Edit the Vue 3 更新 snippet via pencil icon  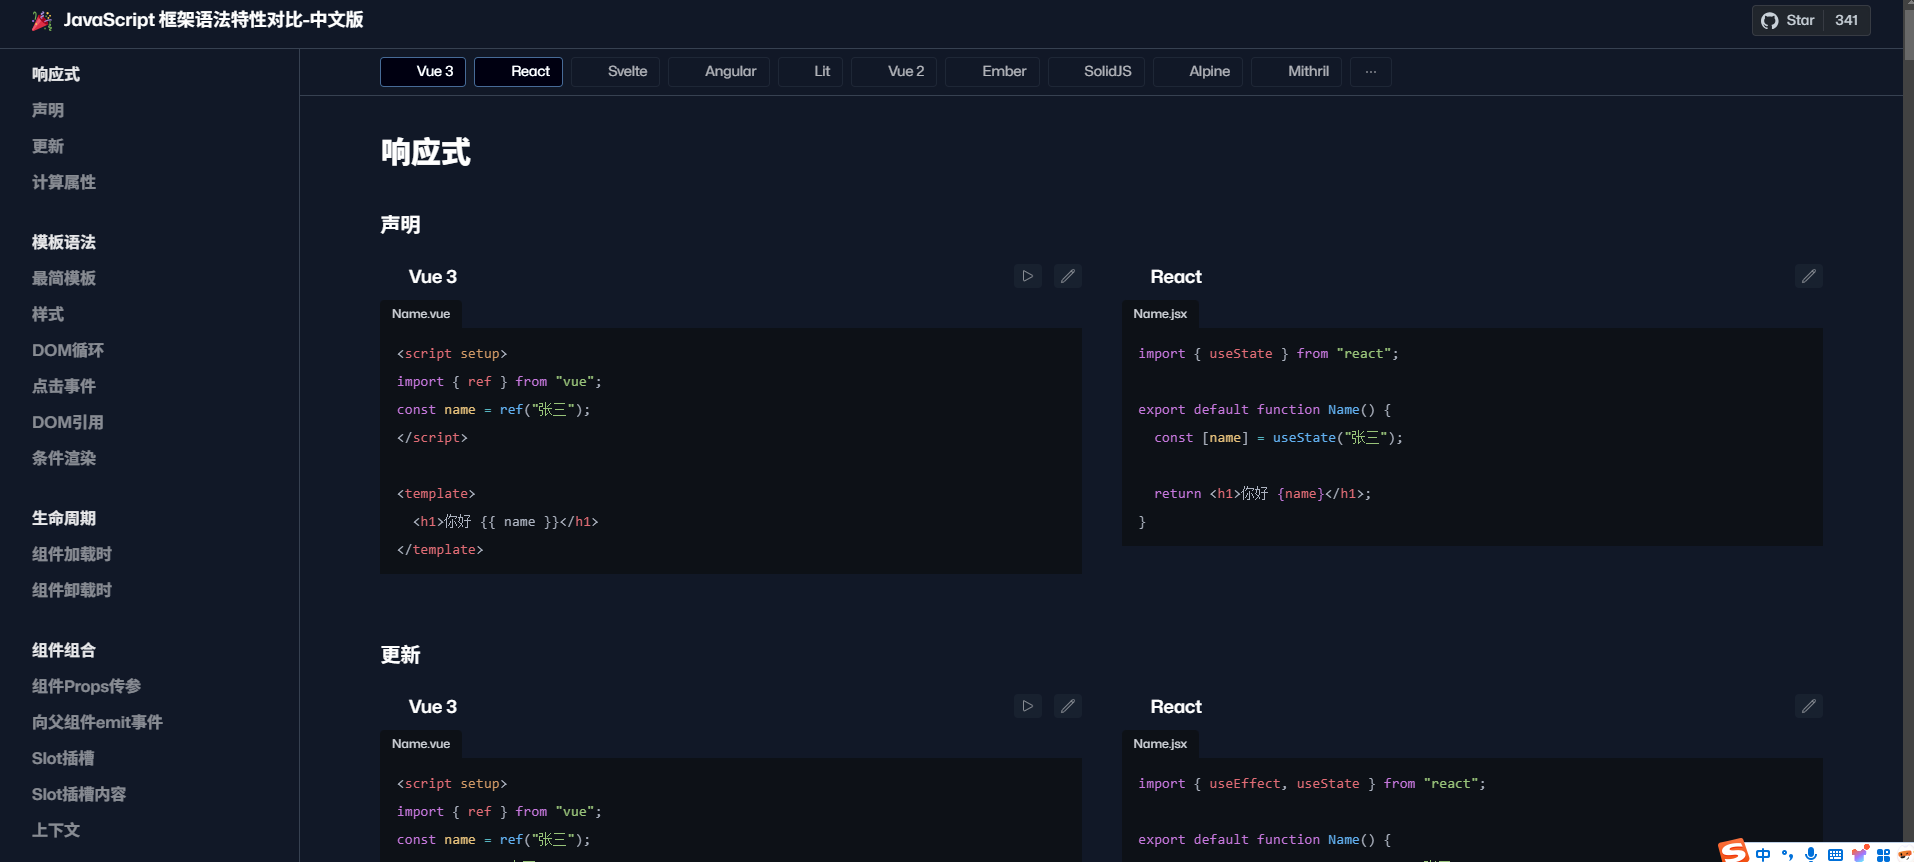[1068, 706]
